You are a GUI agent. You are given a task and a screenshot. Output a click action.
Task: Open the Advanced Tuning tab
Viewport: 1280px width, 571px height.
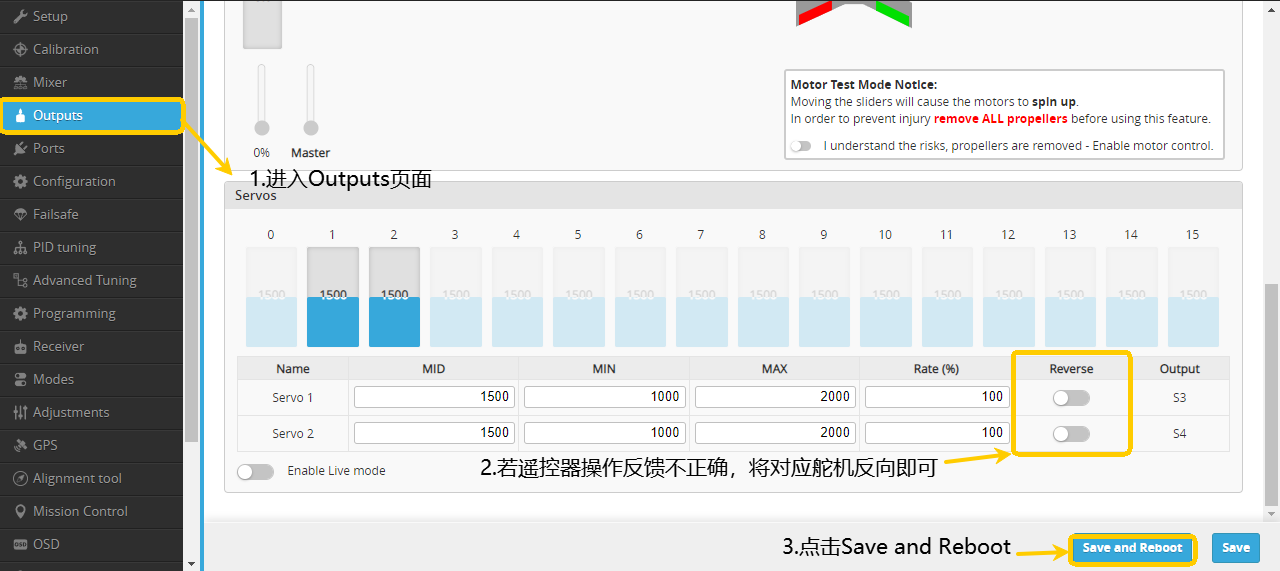[x=91, y=280]
